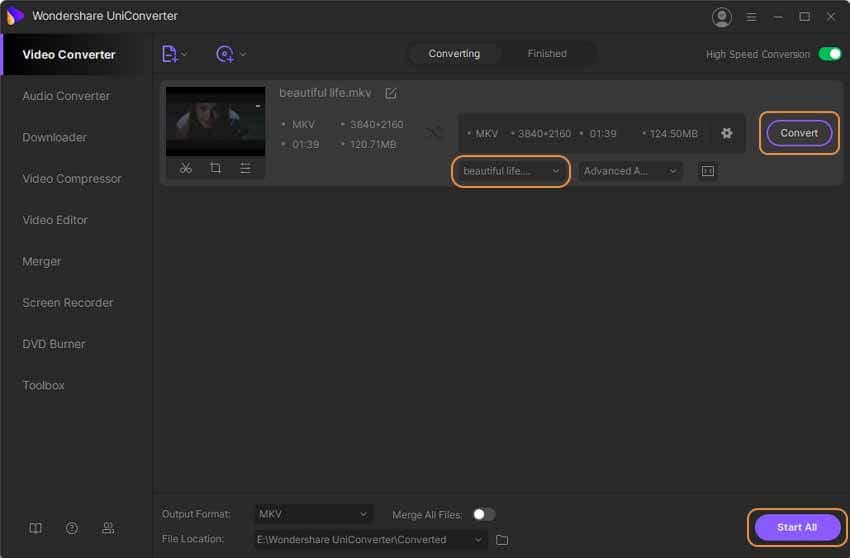The width and height of the screenshot is (850, 558).
Task: Open output settings gear icon
Action: 726,133
